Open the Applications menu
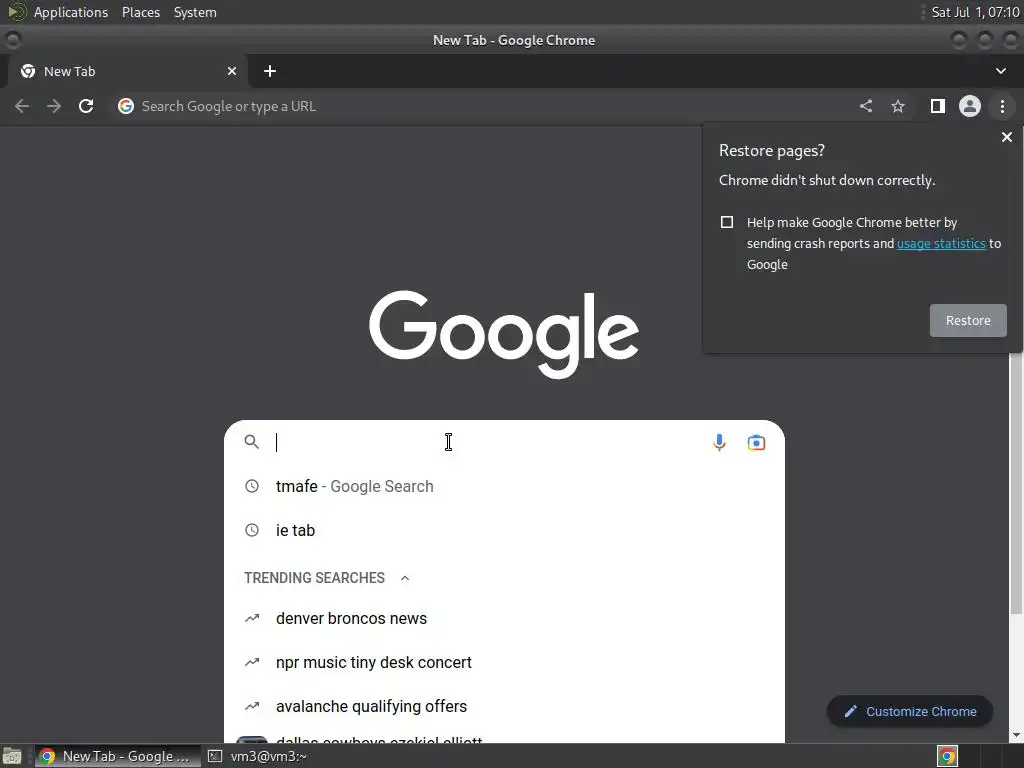Viewport: 1024px width, 768px height. (x=71, y=12)
